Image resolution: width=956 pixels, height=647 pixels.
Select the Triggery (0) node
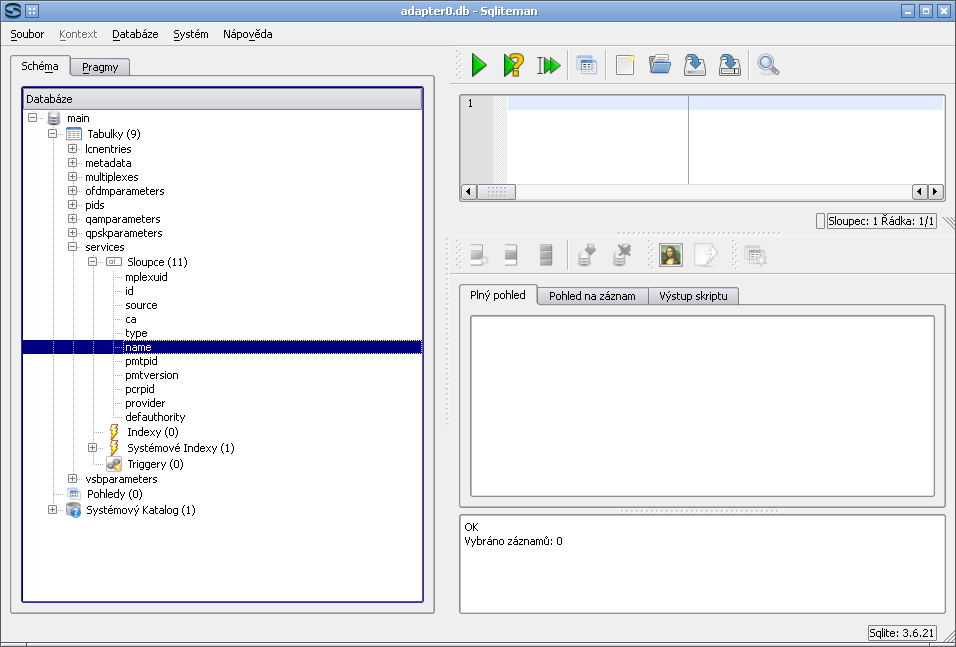[155, 464]
